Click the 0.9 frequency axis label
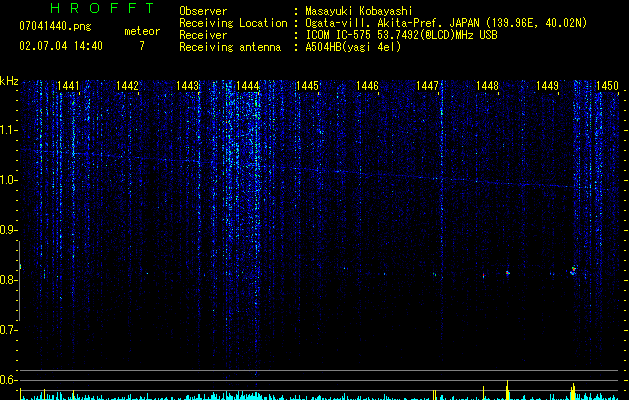Image resolution: width=629 pixels, height=400 pixels. [8, 230]
